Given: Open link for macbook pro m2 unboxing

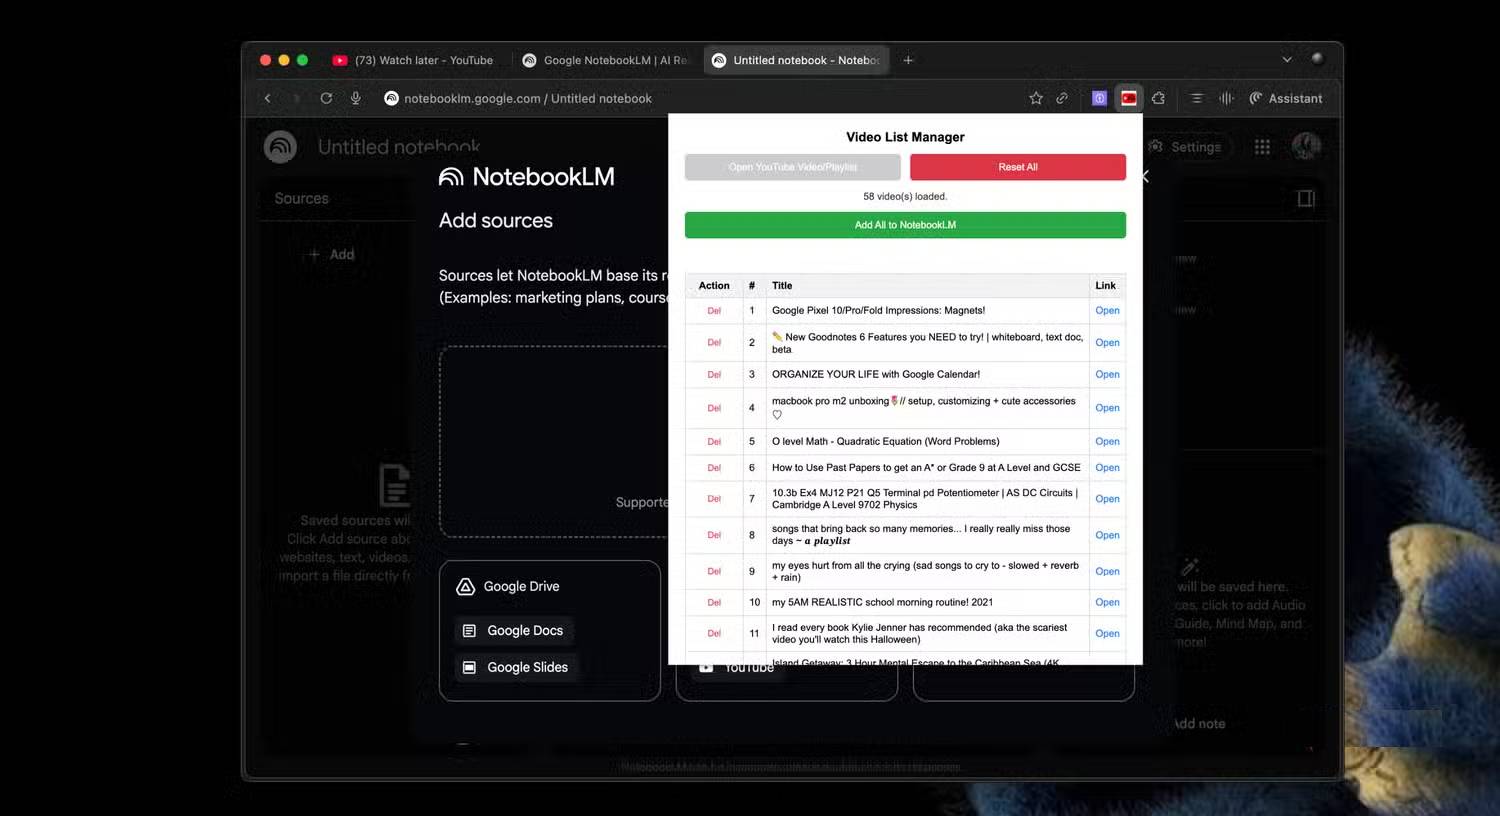Looking at the screenshot, I should (1107, 408).
